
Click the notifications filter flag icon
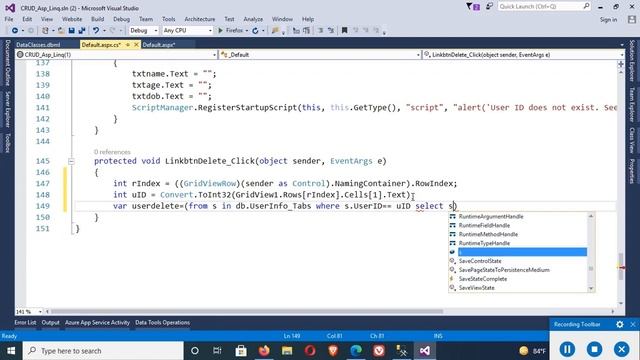pos(473,7)
